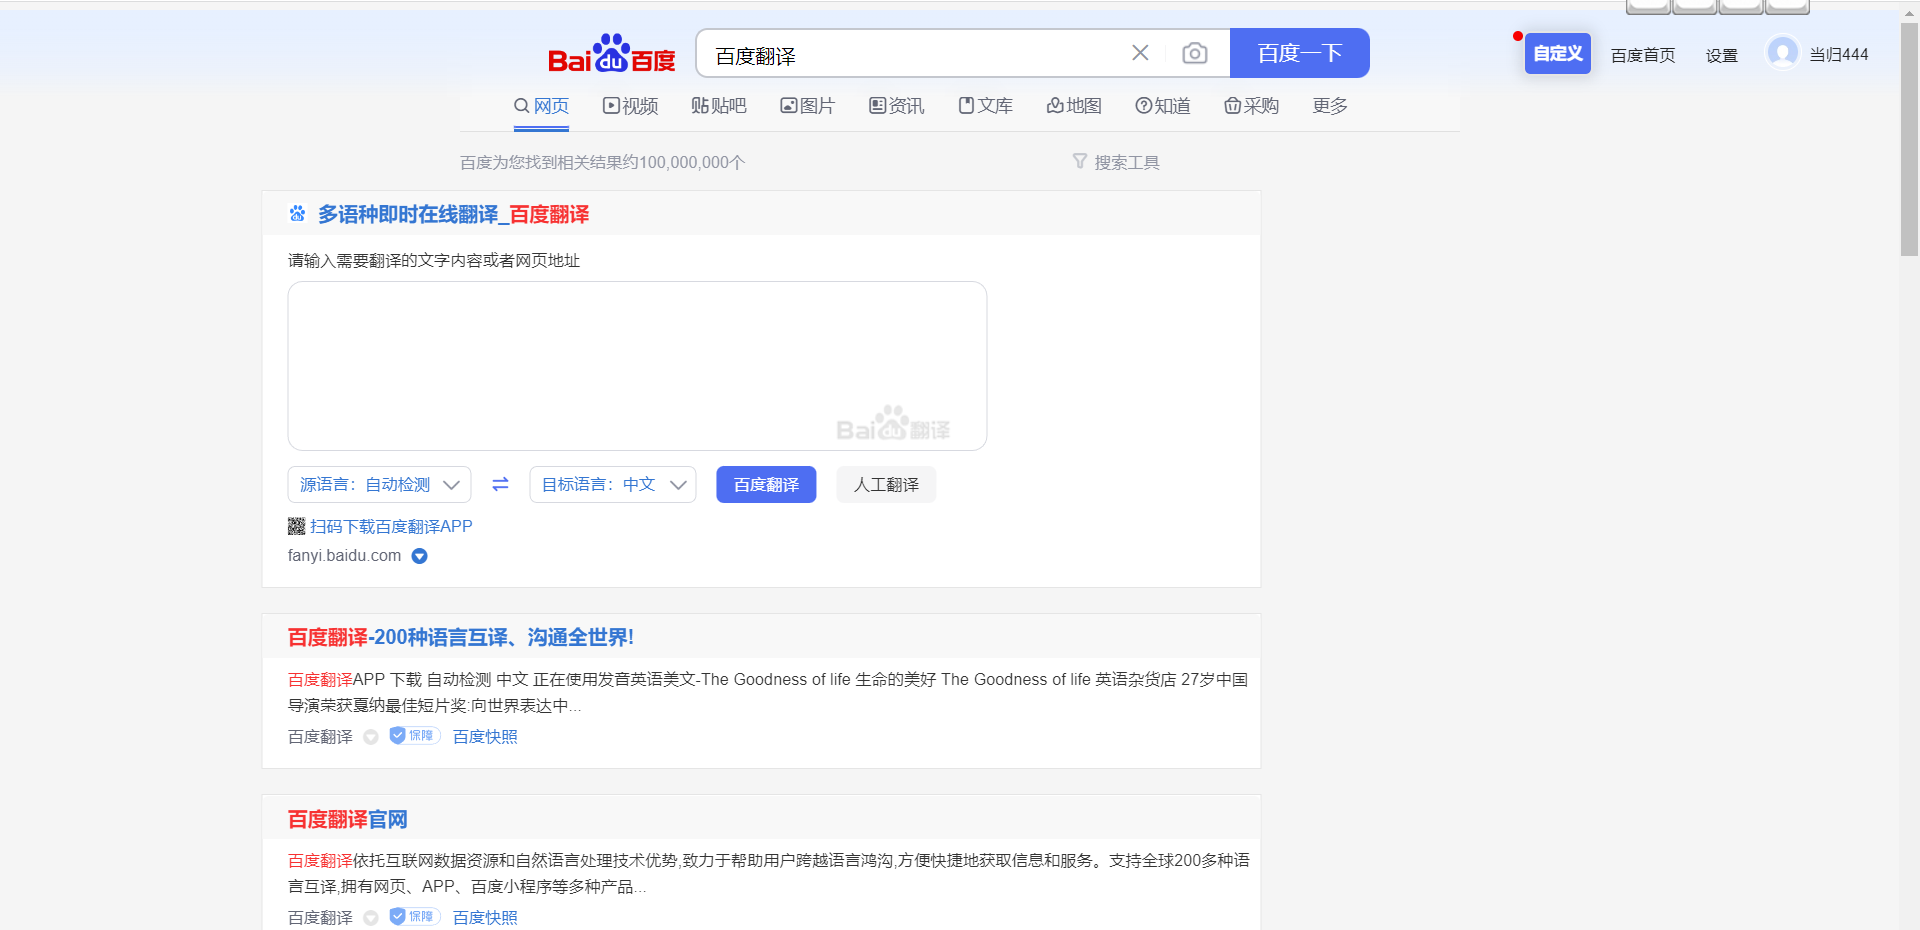The image size is (1920, 930).
Task: Switch to the 图片 tab
Action: (x=807, y=106)
